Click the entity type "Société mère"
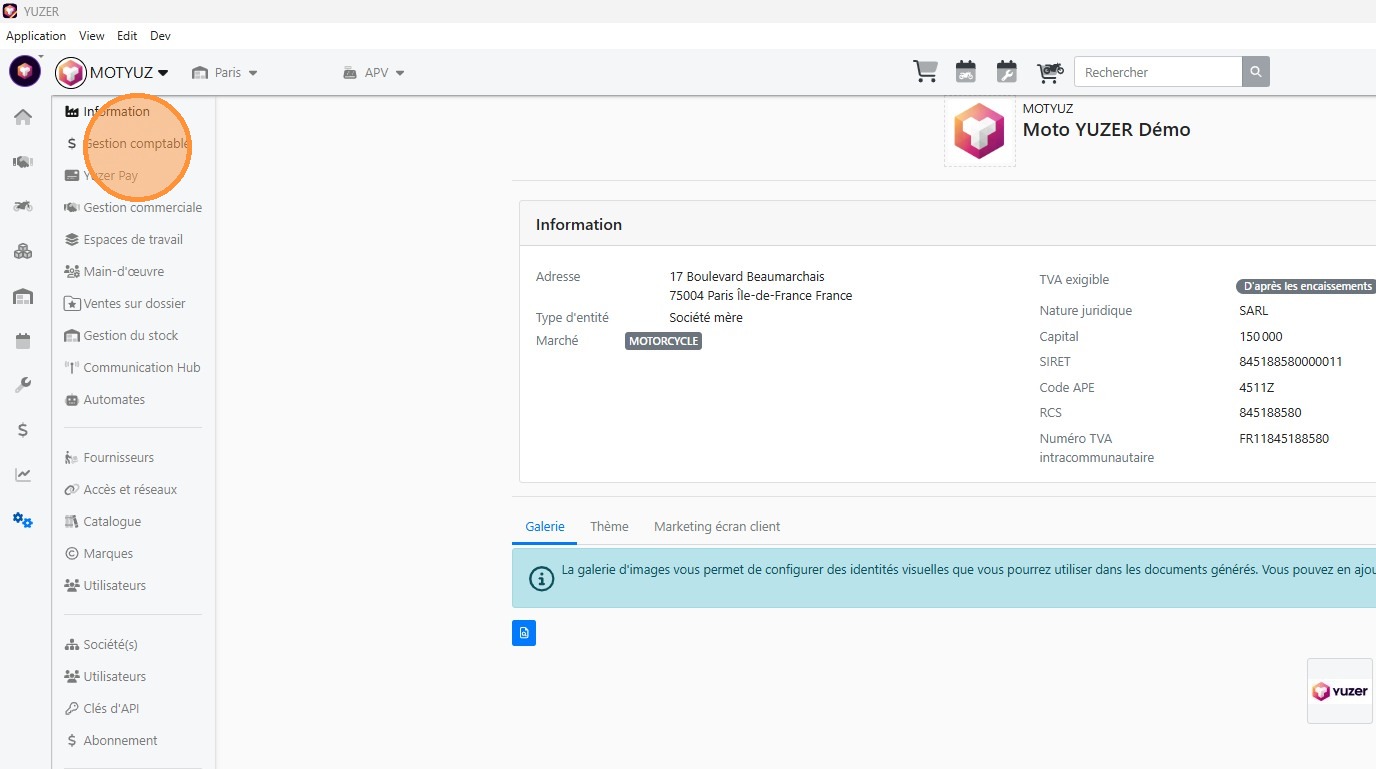This screenshot has width=1376, height=769. (x=706, y=318)
